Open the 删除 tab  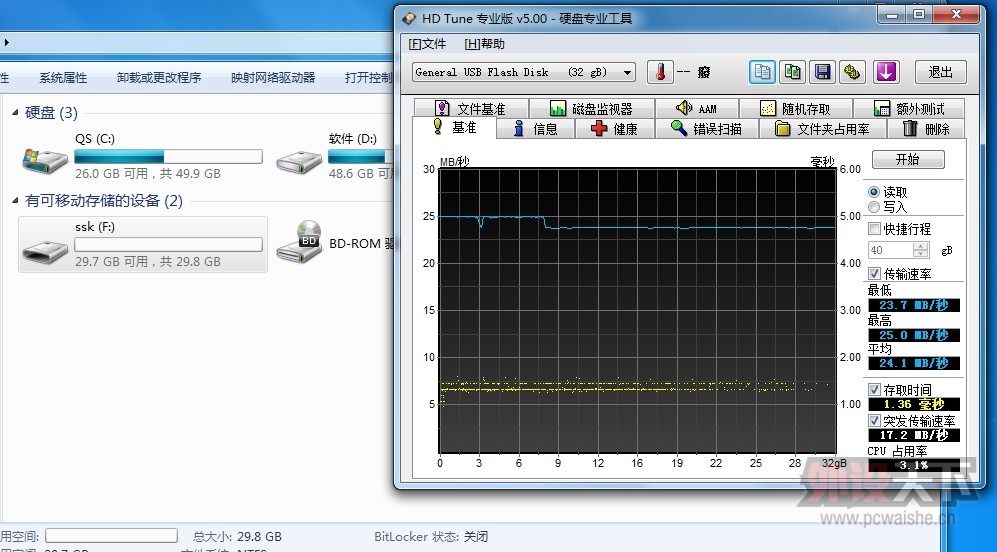(926, 129)
